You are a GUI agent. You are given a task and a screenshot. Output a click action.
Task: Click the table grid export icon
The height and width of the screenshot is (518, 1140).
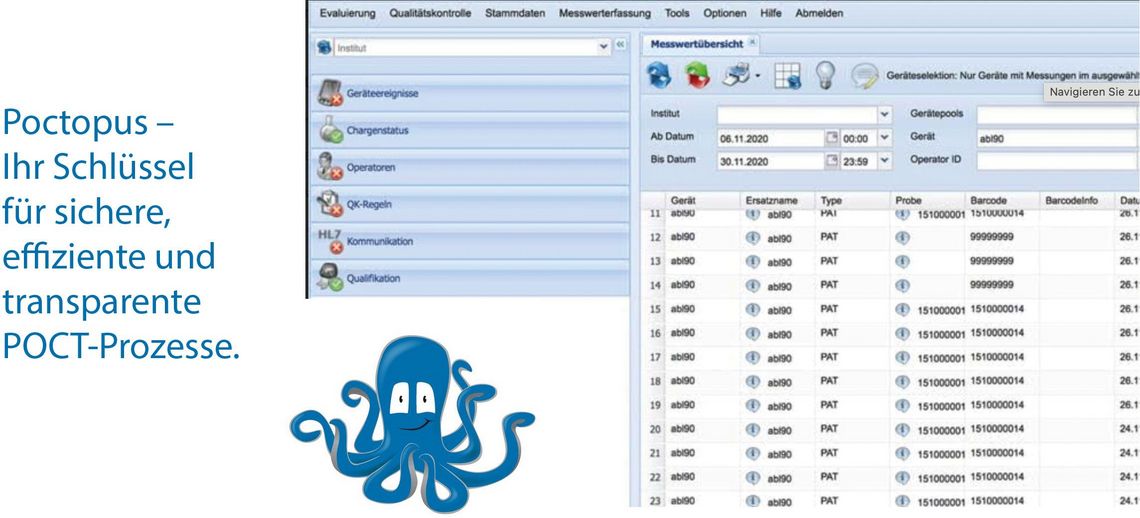point(786,76)
